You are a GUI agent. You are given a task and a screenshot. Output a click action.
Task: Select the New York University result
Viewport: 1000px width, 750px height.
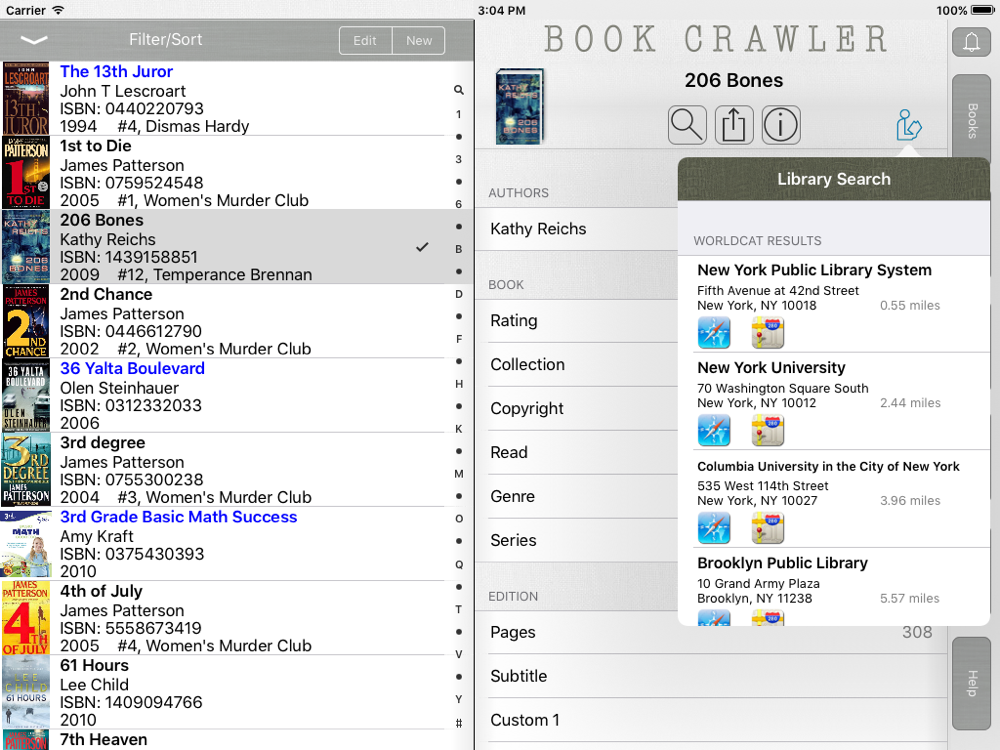point(834,402)
